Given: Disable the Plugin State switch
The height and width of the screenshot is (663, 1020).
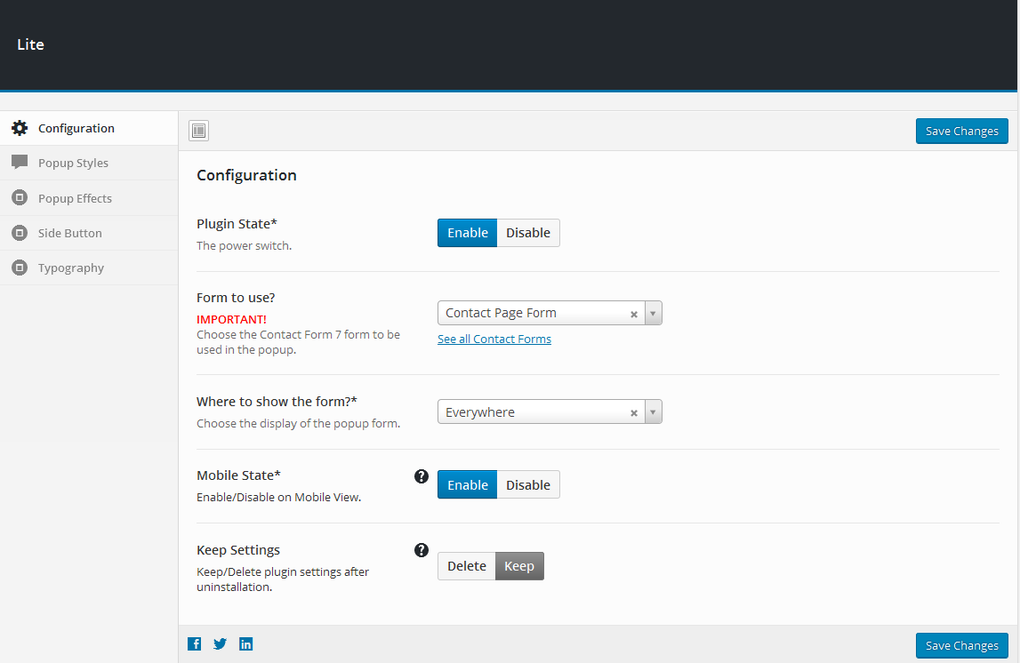Looking at the screenshot, I should [x=528, y=232].
